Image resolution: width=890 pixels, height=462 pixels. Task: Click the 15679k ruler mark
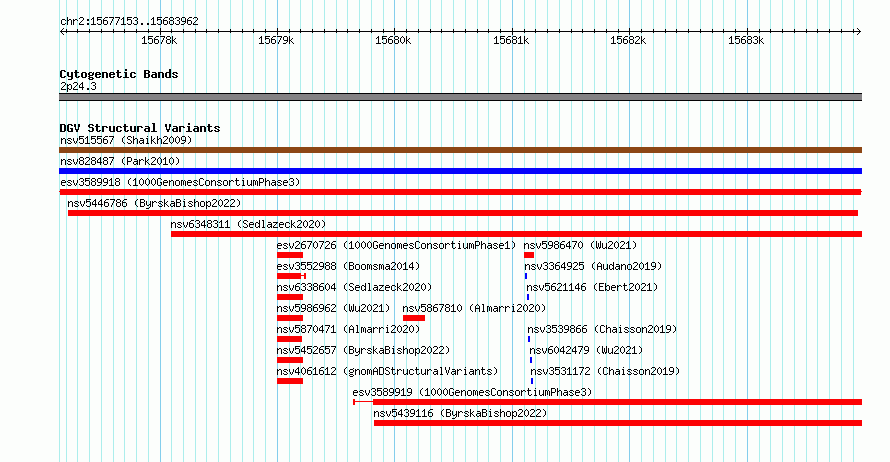click(x=276, y=40)
